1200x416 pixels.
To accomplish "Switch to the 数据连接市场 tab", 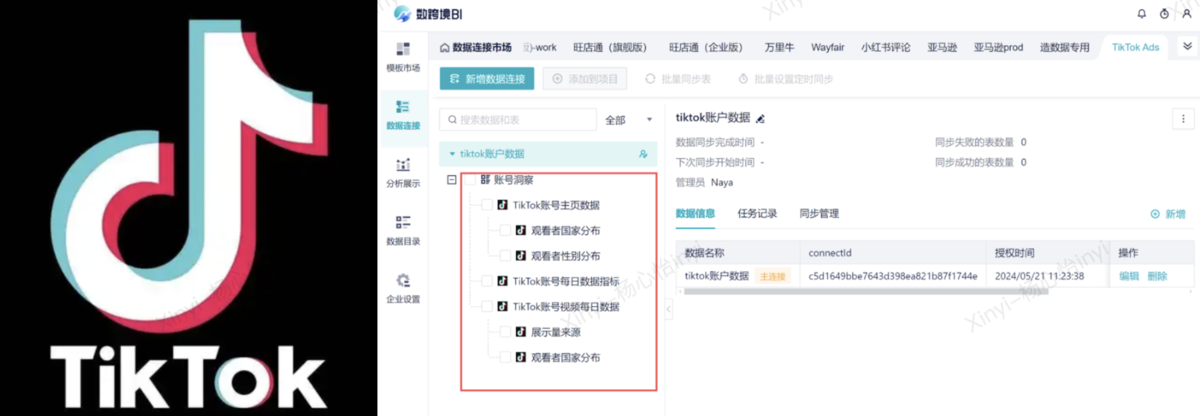I will click(x=476, y=47).
